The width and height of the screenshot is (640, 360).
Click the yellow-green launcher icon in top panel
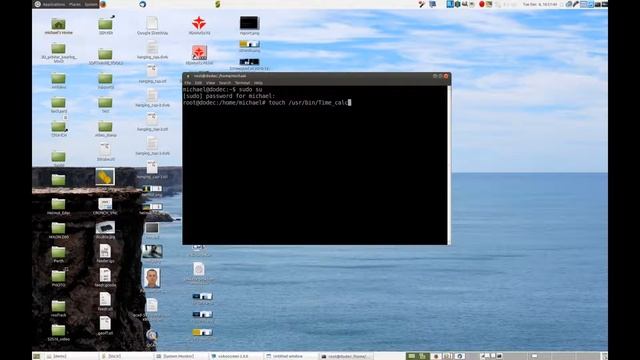pos(218,4)
